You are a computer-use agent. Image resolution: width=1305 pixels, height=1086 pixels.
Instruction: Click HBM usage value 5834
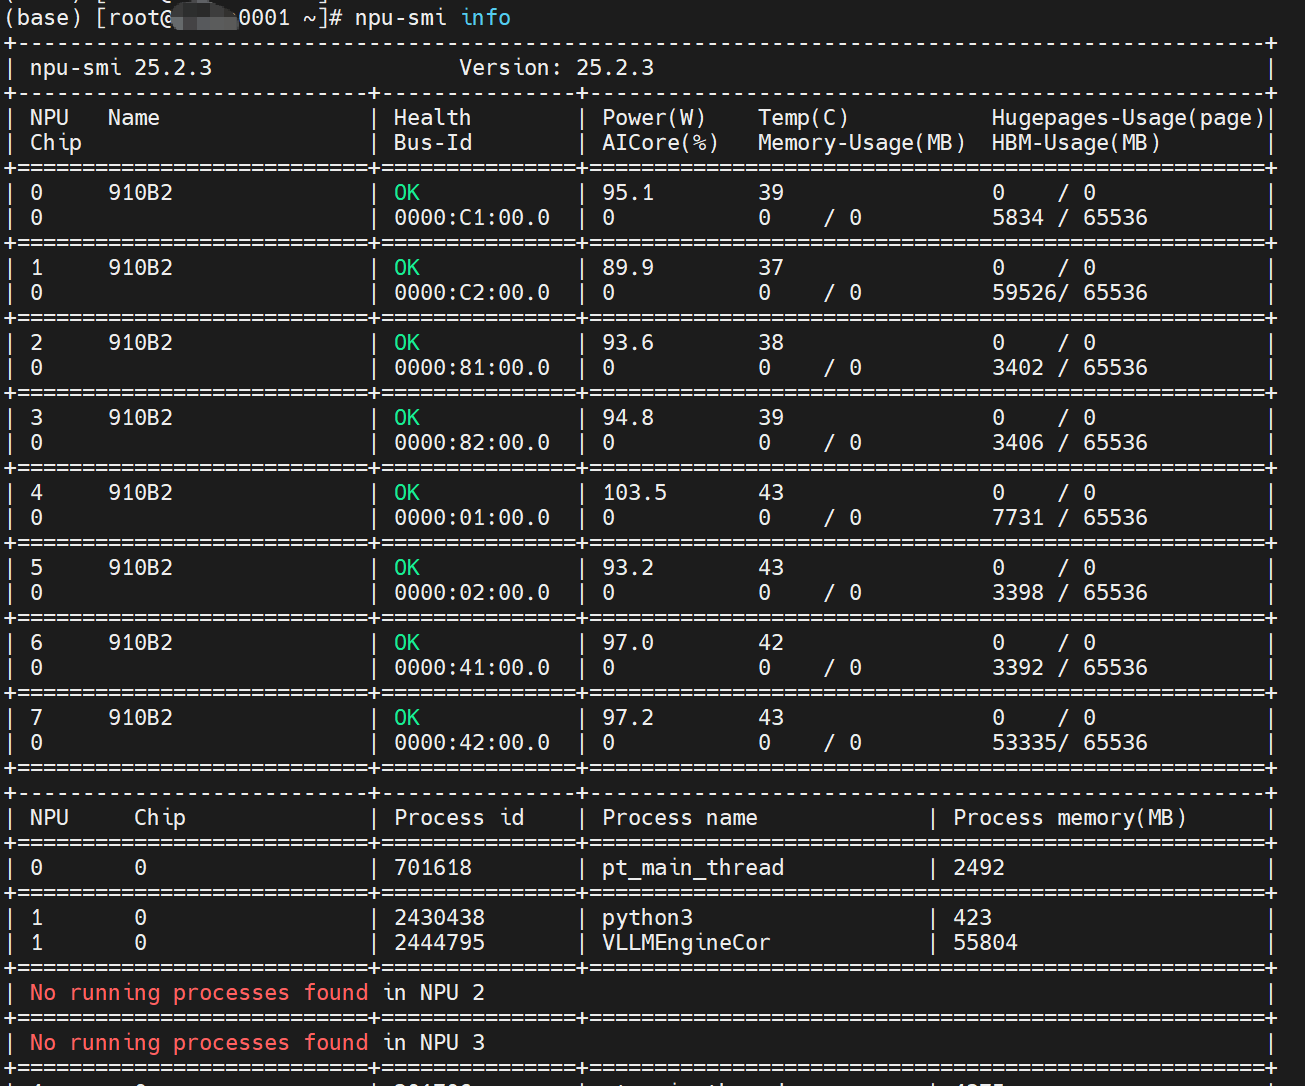point(1018,218)
